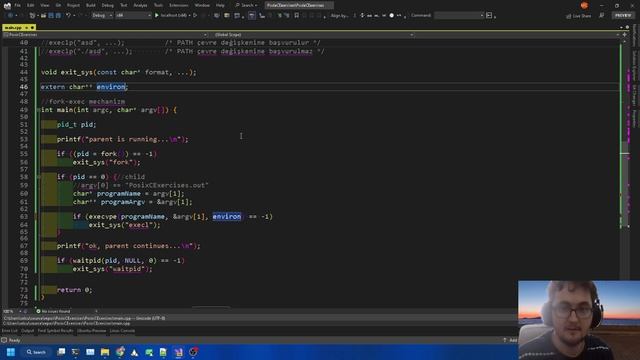Click the Open File folder icon
This screenshot has height=360, width=640.
pyautogui.click(x=43, y=16)
